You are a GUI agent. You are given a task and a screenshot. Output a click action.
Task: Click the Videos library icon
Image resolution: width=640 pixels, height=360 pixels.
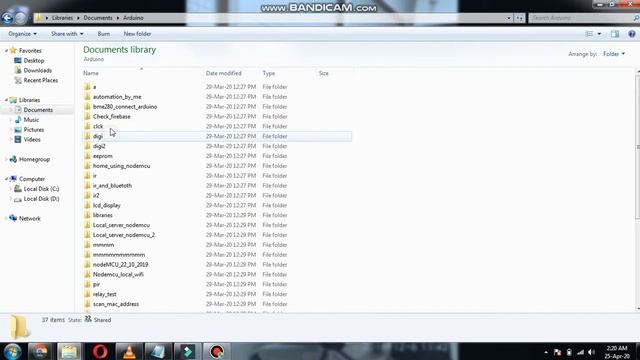point(18,139)
